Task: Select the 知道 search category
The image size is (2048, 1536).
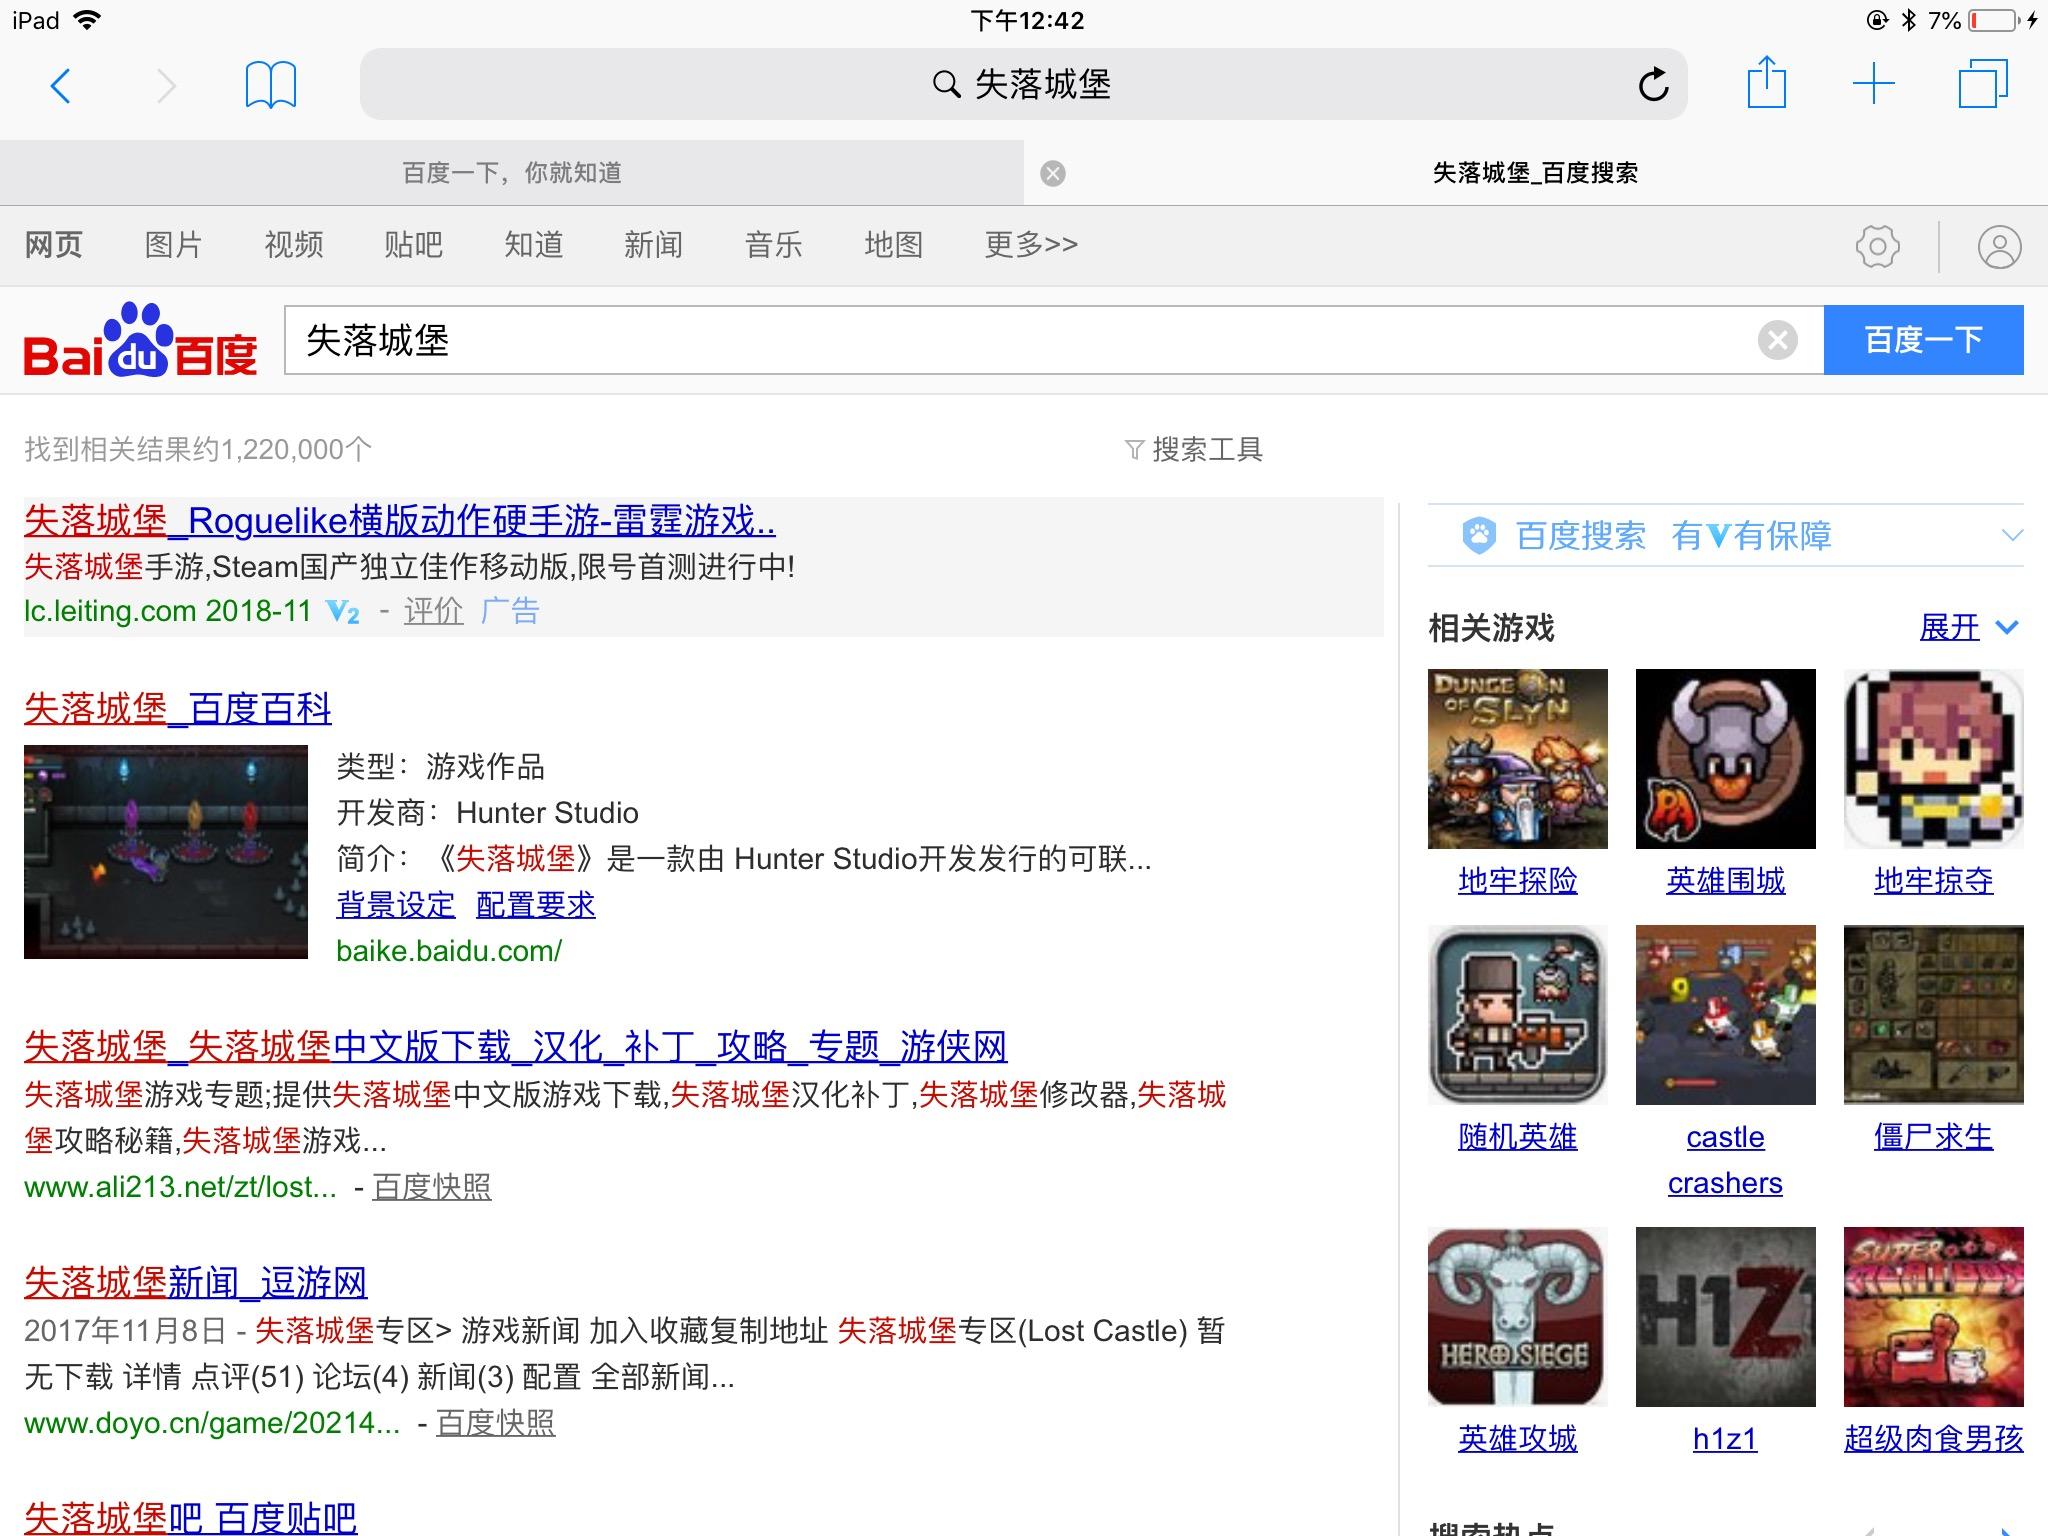Action: point(534,245)
